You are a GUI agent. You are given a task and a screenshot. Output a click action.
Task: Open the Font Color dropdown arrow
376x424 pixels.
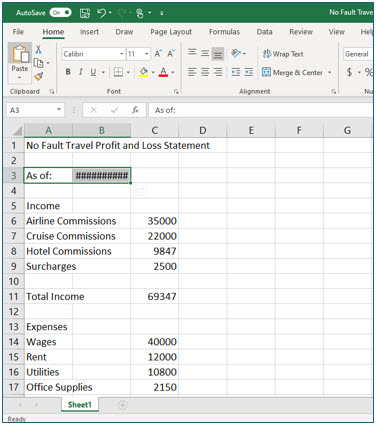click(x=173, y=72)
